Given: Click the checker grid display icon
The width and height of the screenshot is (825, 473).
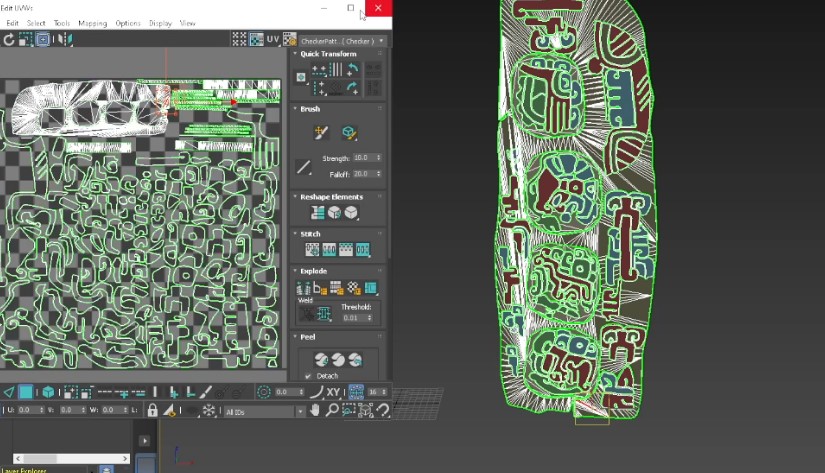Looking at the screenshot, I should pyautogui.click(x=239, y=39).
